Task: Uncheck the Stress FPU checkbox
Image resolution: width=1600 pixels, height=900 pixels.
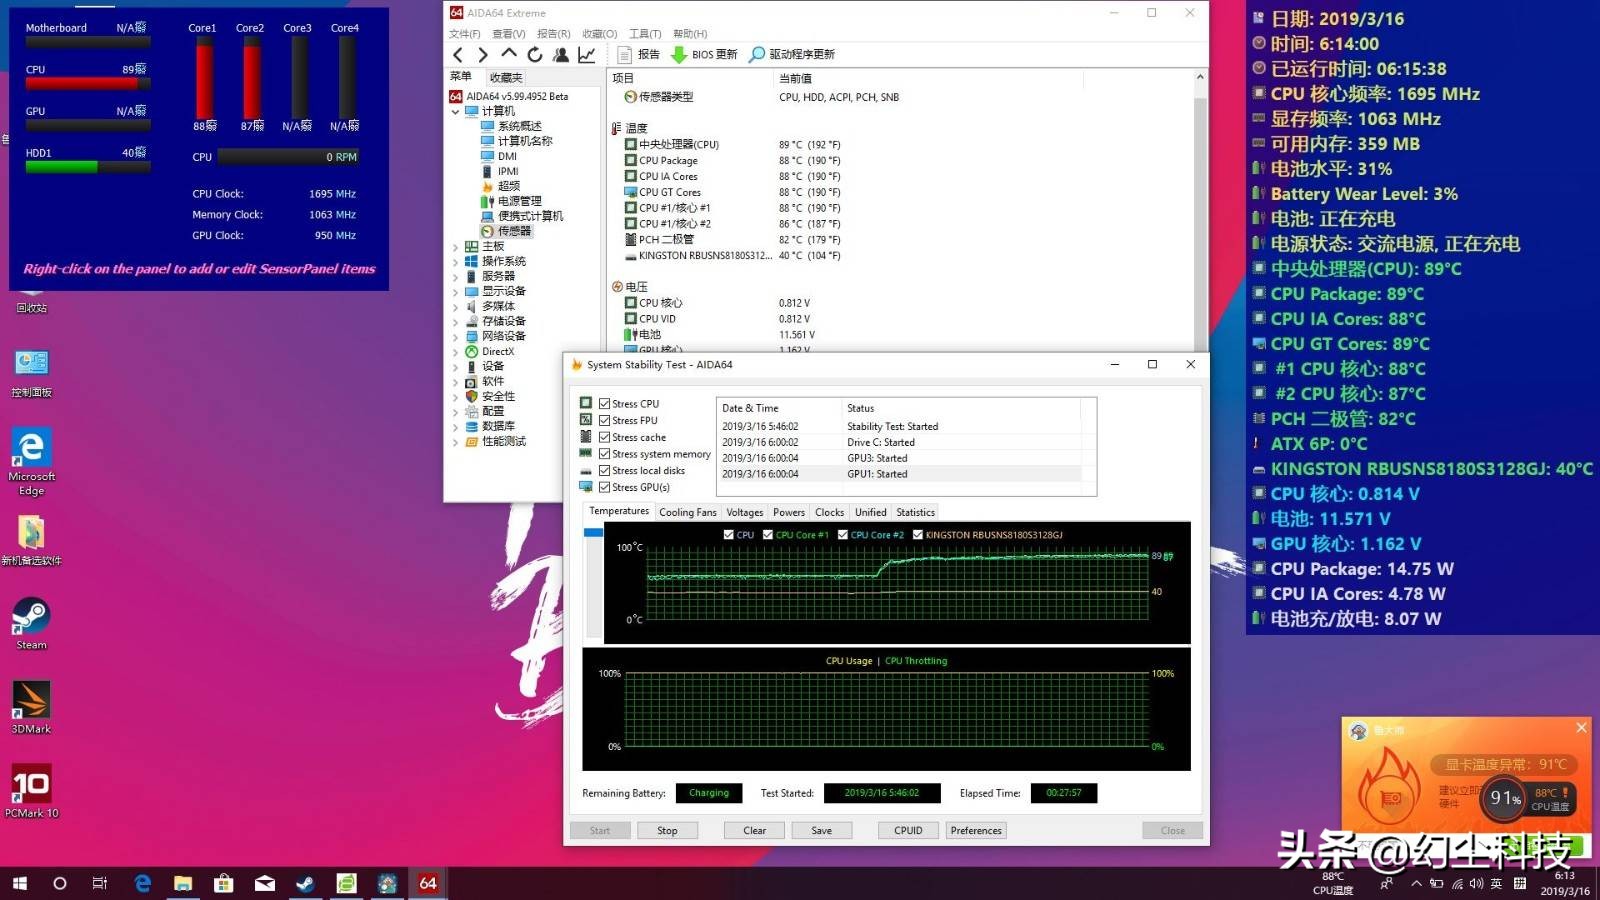Action: coord(604,421)
